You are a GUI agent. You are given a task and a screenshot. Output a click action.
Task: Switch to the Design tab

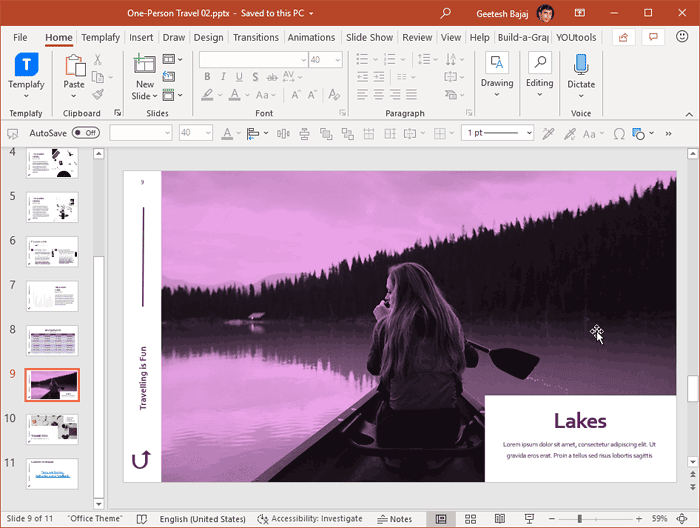[x=208, y=37]
